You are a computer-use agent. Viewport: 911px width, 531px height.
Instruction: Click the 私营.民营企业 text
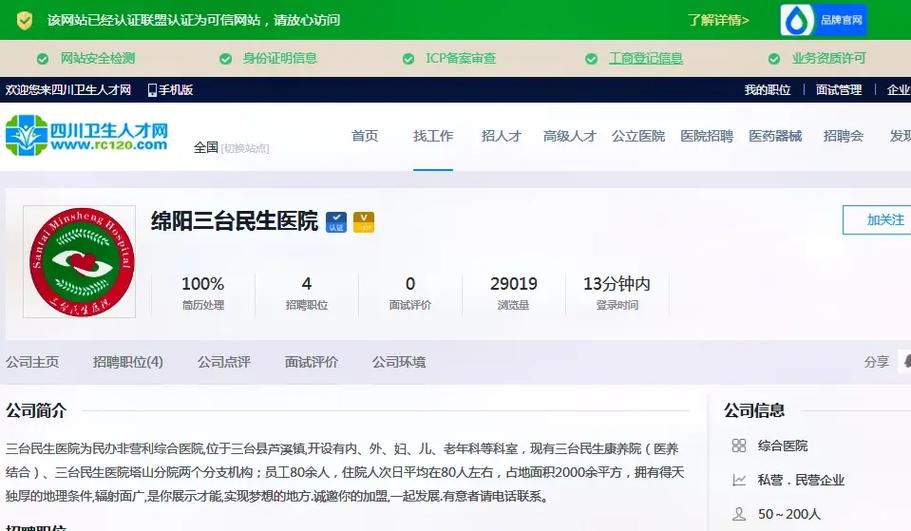click(x=801, y=480)
